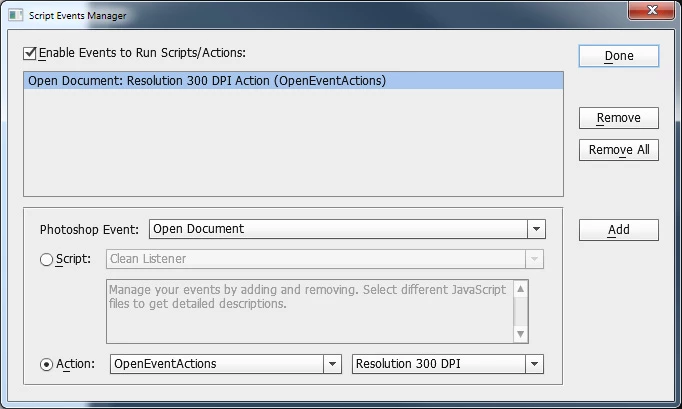Click the Script Events Manager title bar icon
This screenshot has width=682, height=409.
click(16, 15)
